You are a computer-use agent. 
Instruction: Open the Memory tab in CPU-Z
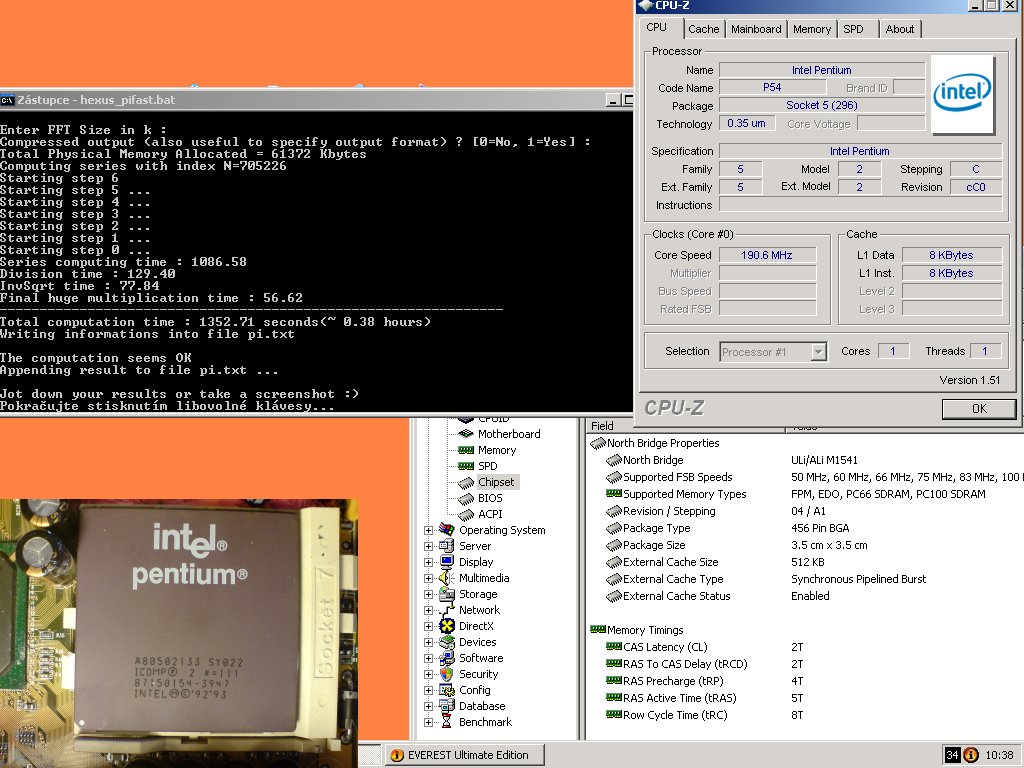[812, 29]
